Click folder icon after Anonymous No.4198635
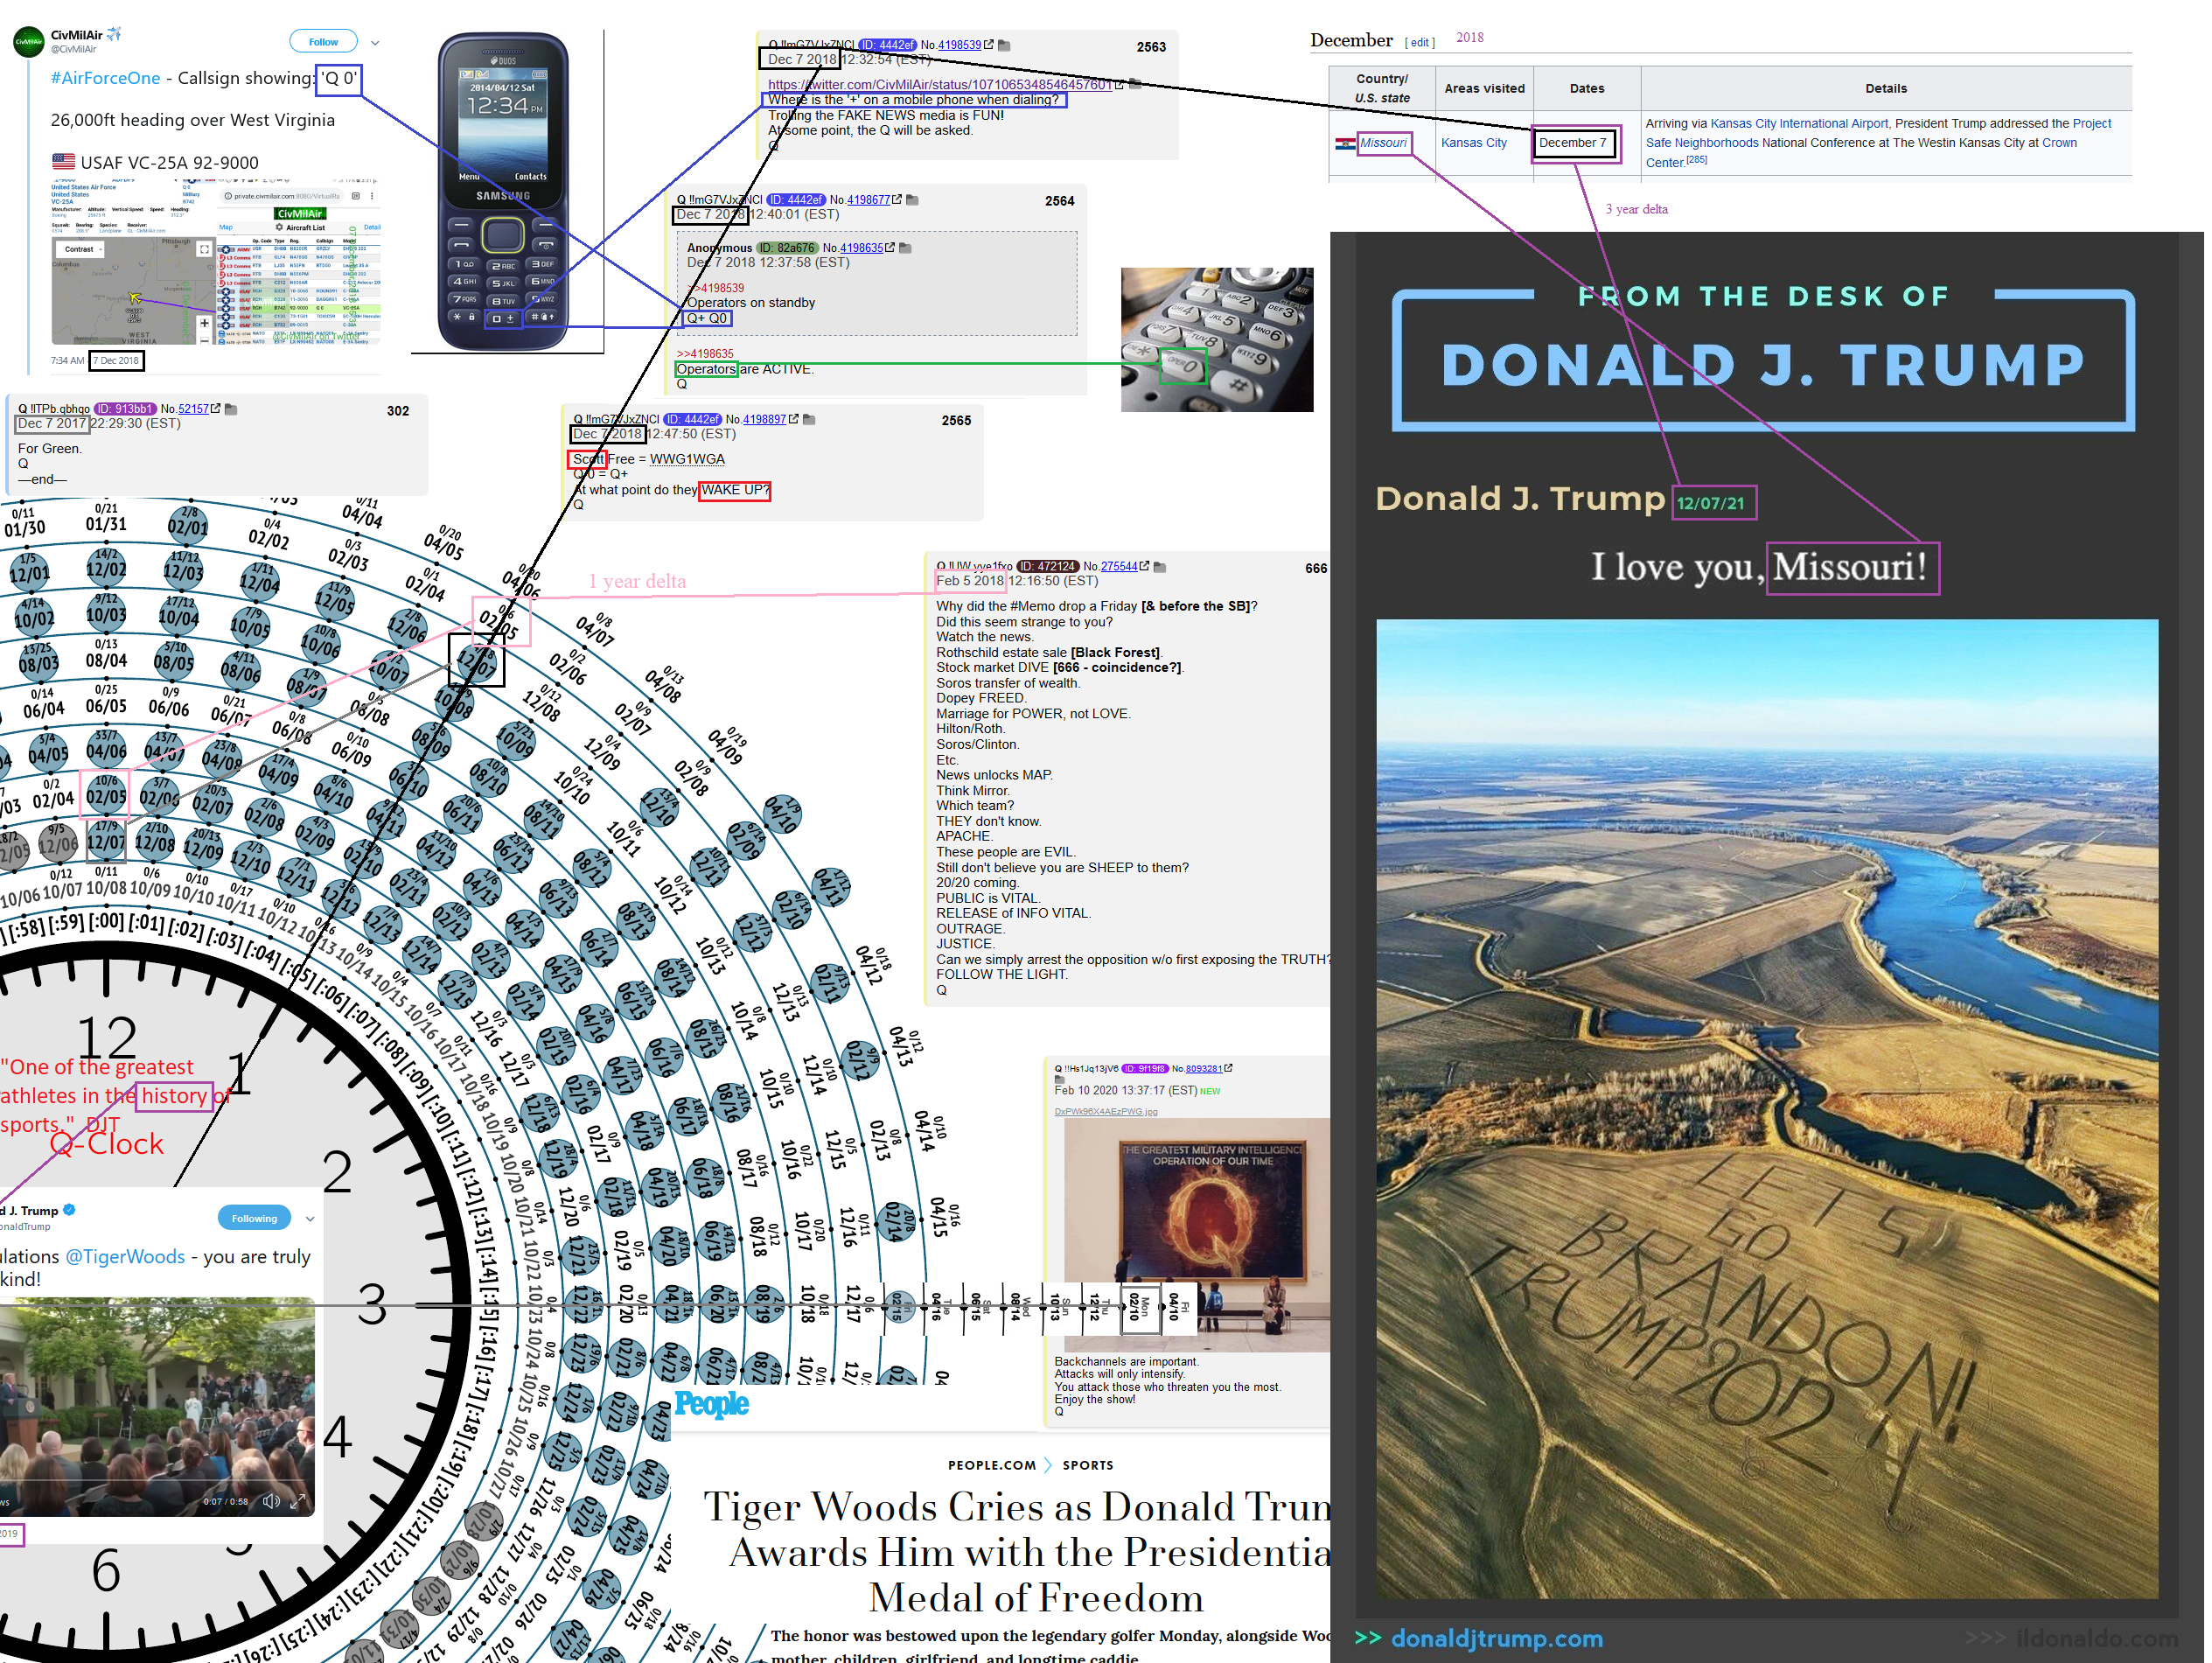 coord(905,248)
